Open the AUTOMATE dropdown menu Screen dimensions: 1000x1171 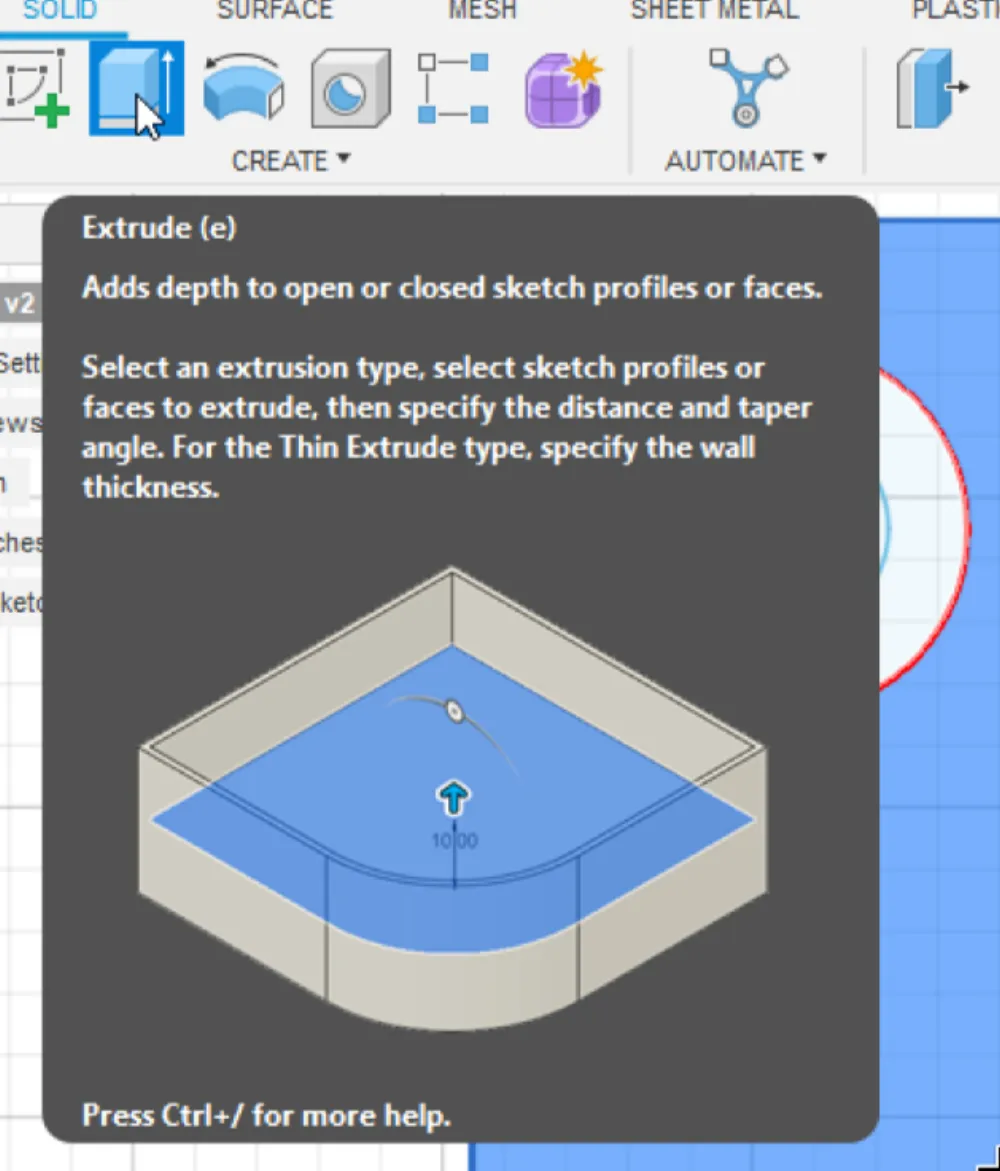[746, 160]
